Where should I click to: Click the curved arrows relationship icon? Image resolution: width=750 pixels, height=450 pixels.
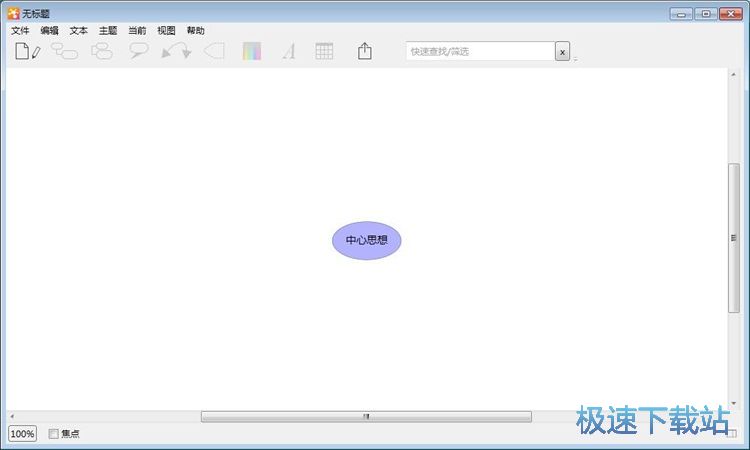click(176, 51)
